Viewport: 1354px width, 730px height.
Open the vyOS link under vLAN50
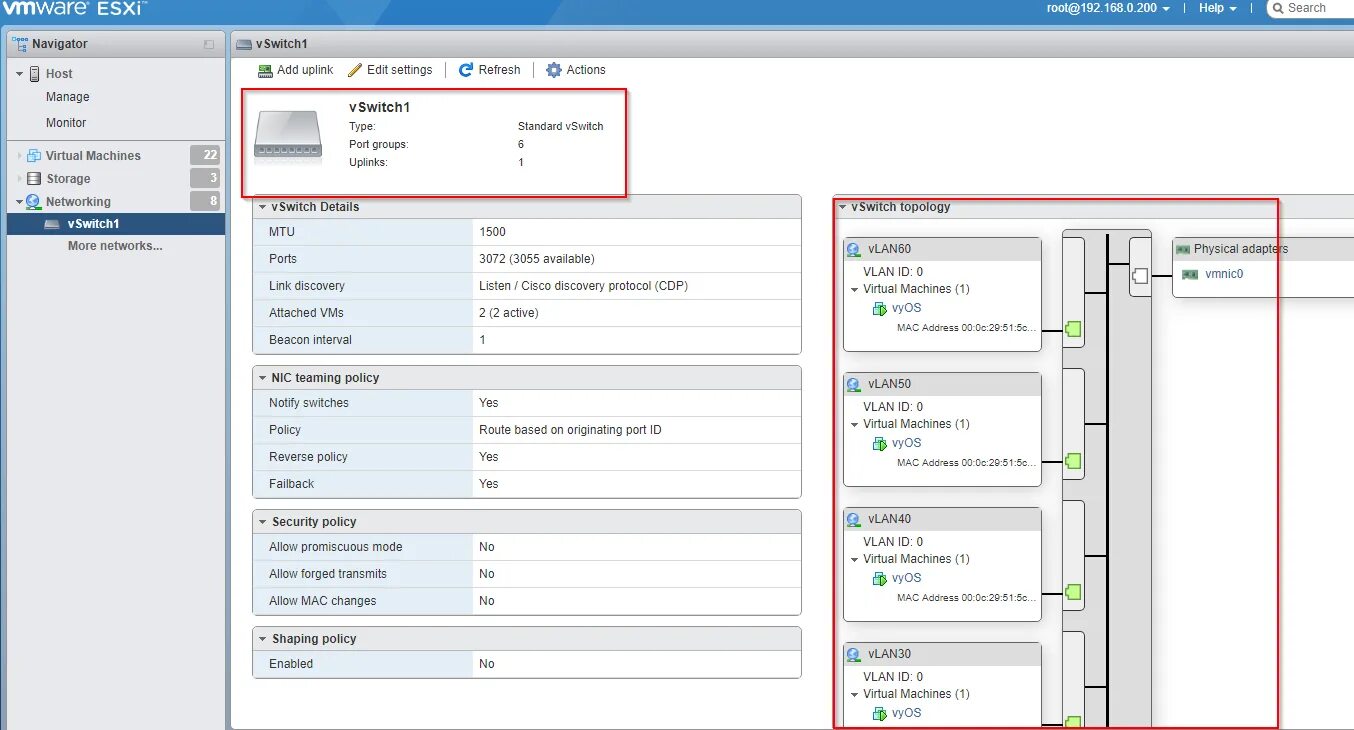[907, 443]
